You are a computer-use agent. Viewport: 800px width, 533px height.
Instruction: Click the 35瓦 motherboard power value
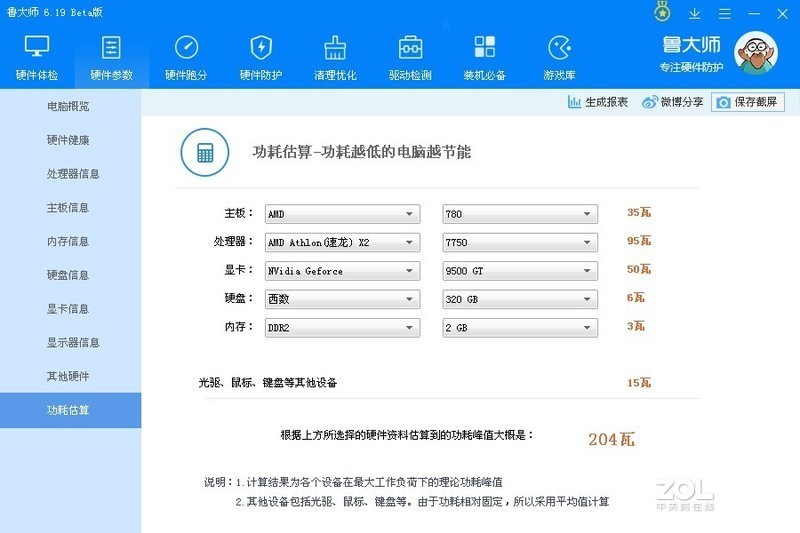coord(639,212)
